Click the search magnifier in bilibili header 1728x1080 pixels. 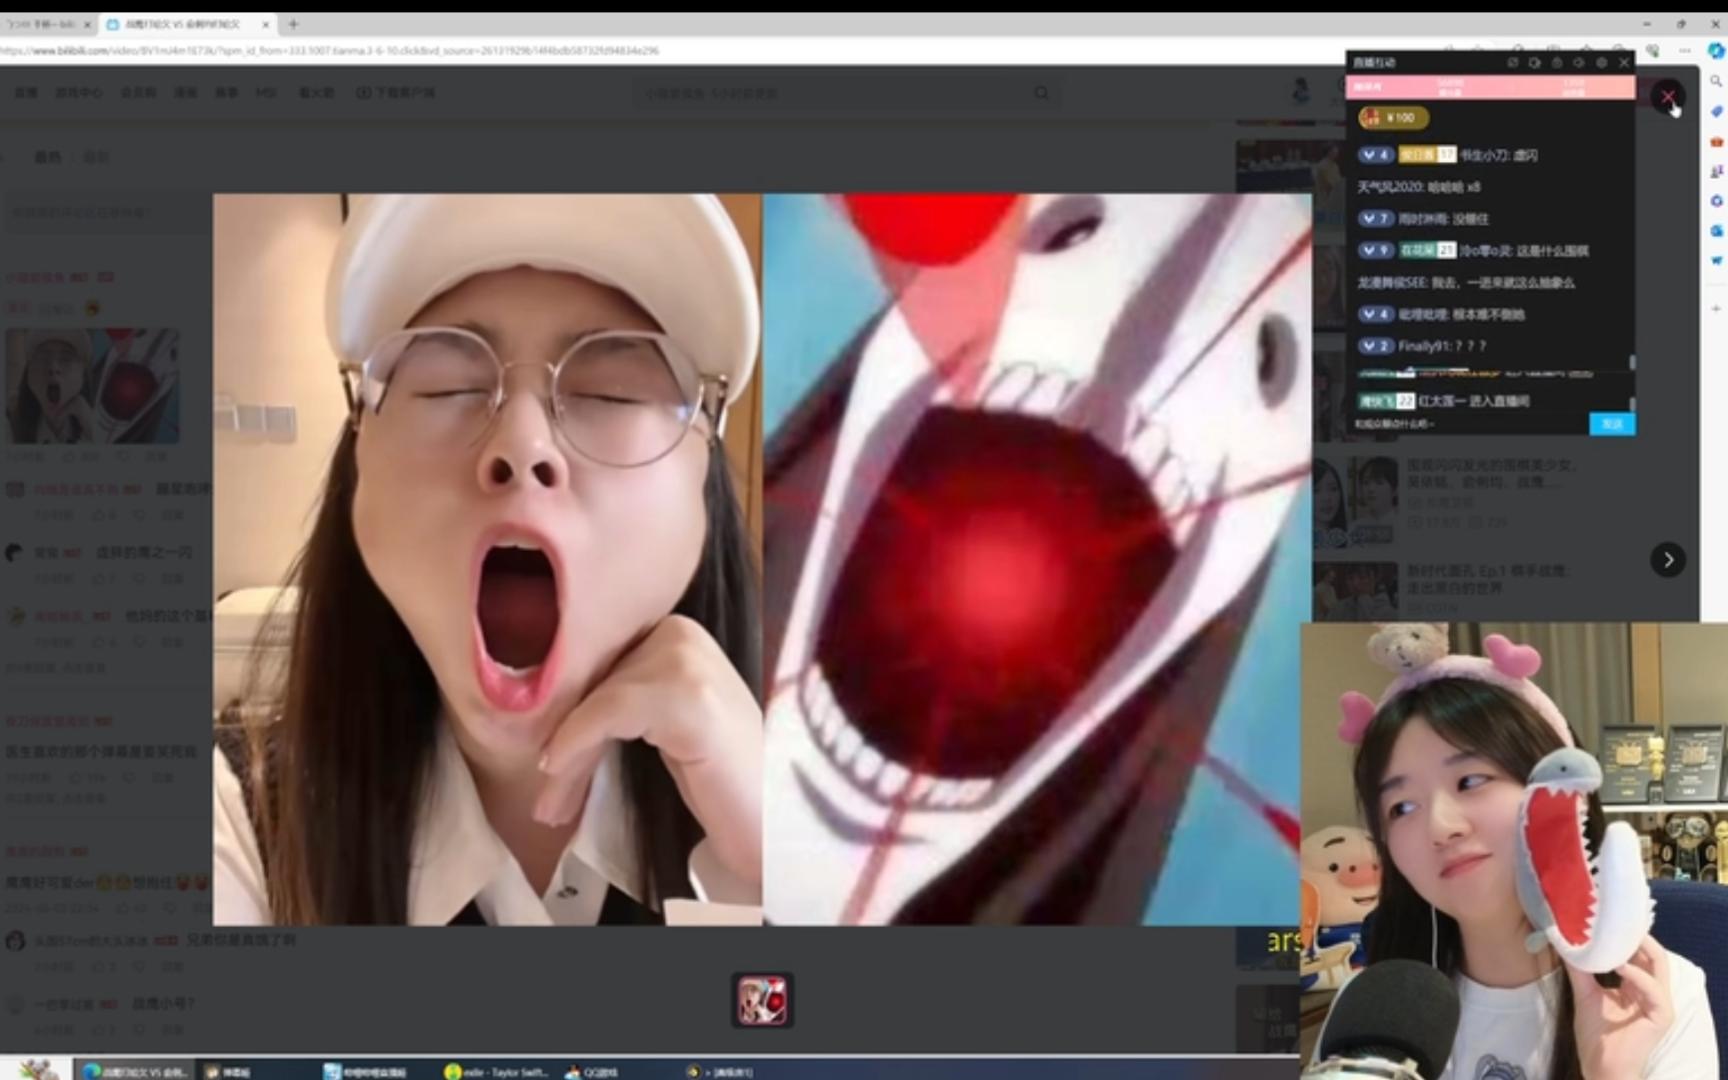tap(1042, 93)
